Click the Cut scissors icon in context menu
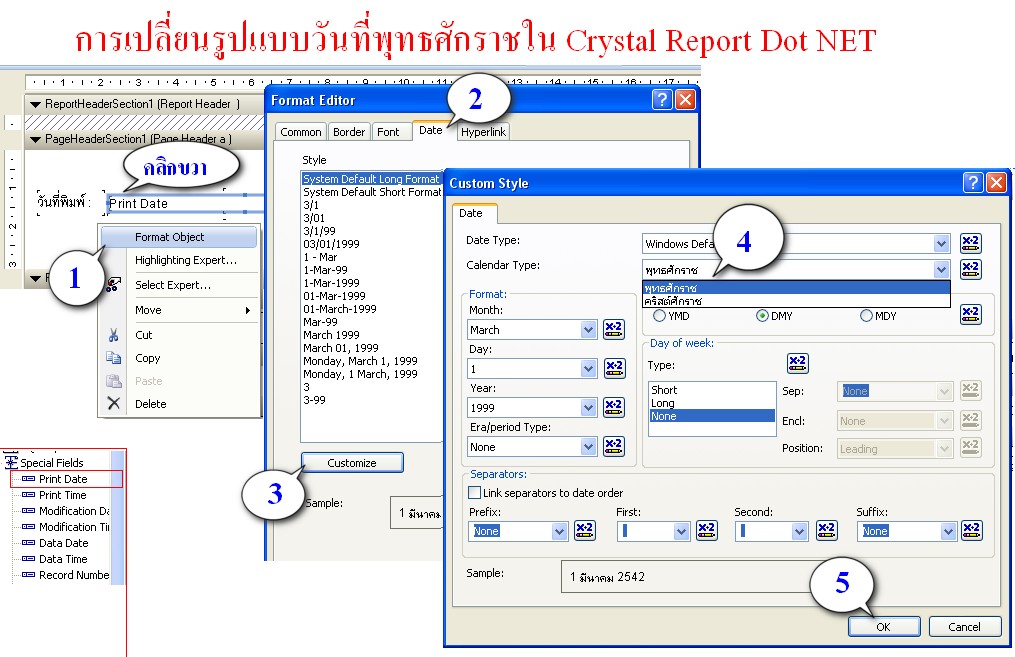The height and width of the screenshot is (657, 1015). [x=113, y=336]
